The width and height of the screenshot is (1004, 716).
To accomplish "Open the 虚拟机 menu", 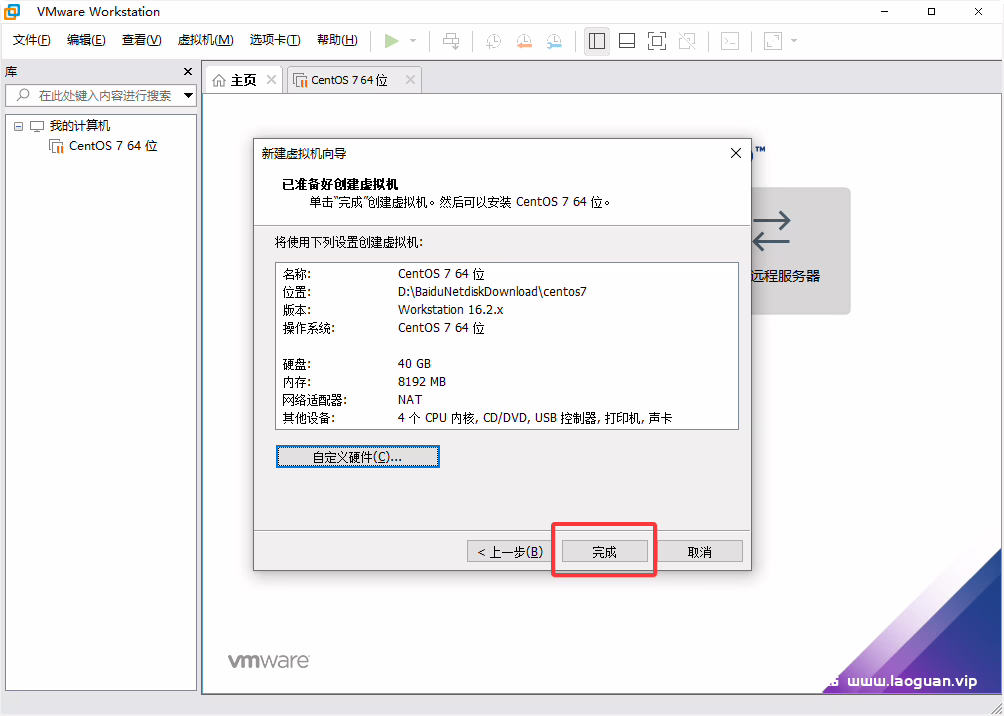I will click(205, 40).
